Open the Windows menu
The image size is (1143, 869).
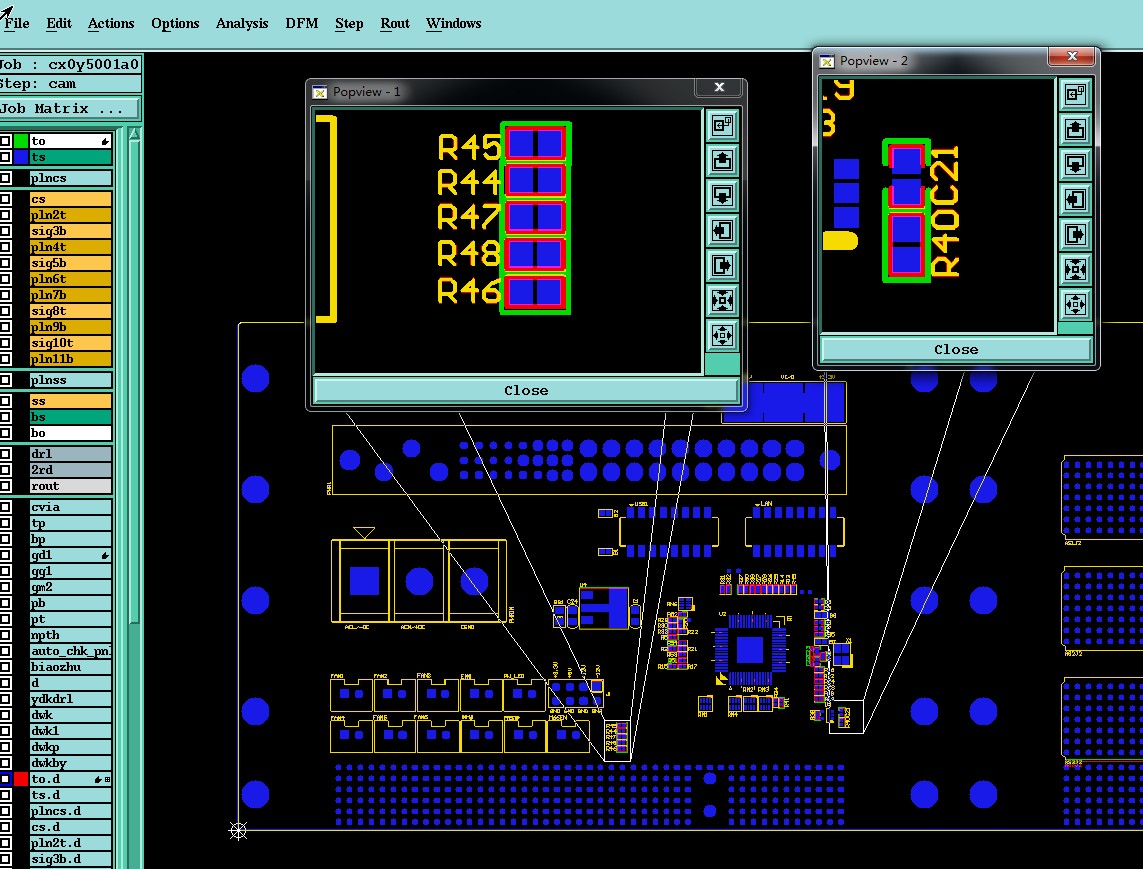pyautogui.click(x=453, y=23)
